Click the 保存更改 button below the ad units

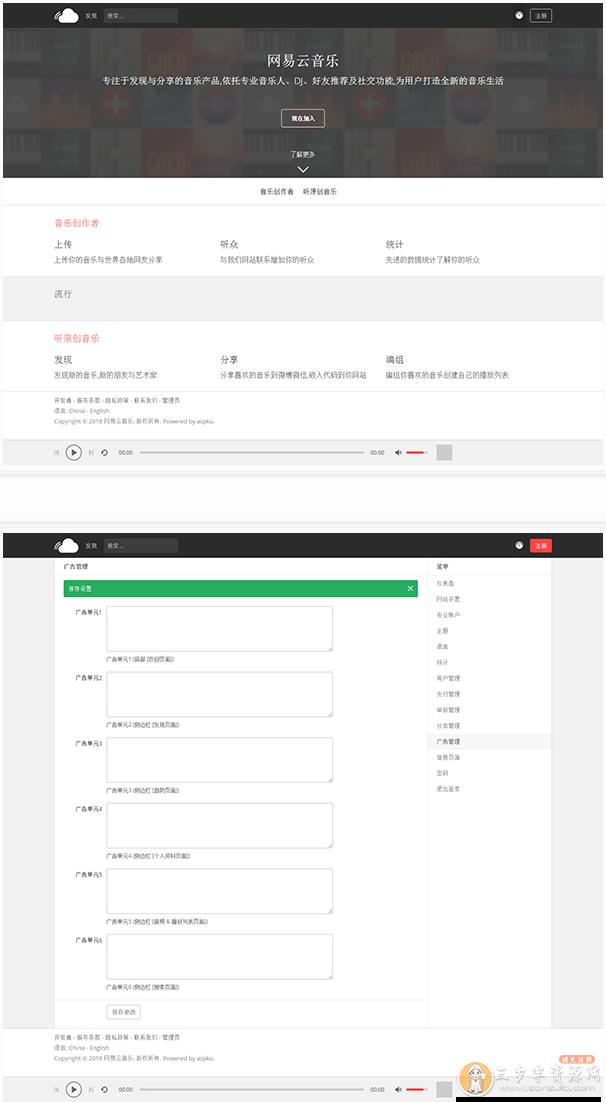(x=125, y=1012)
